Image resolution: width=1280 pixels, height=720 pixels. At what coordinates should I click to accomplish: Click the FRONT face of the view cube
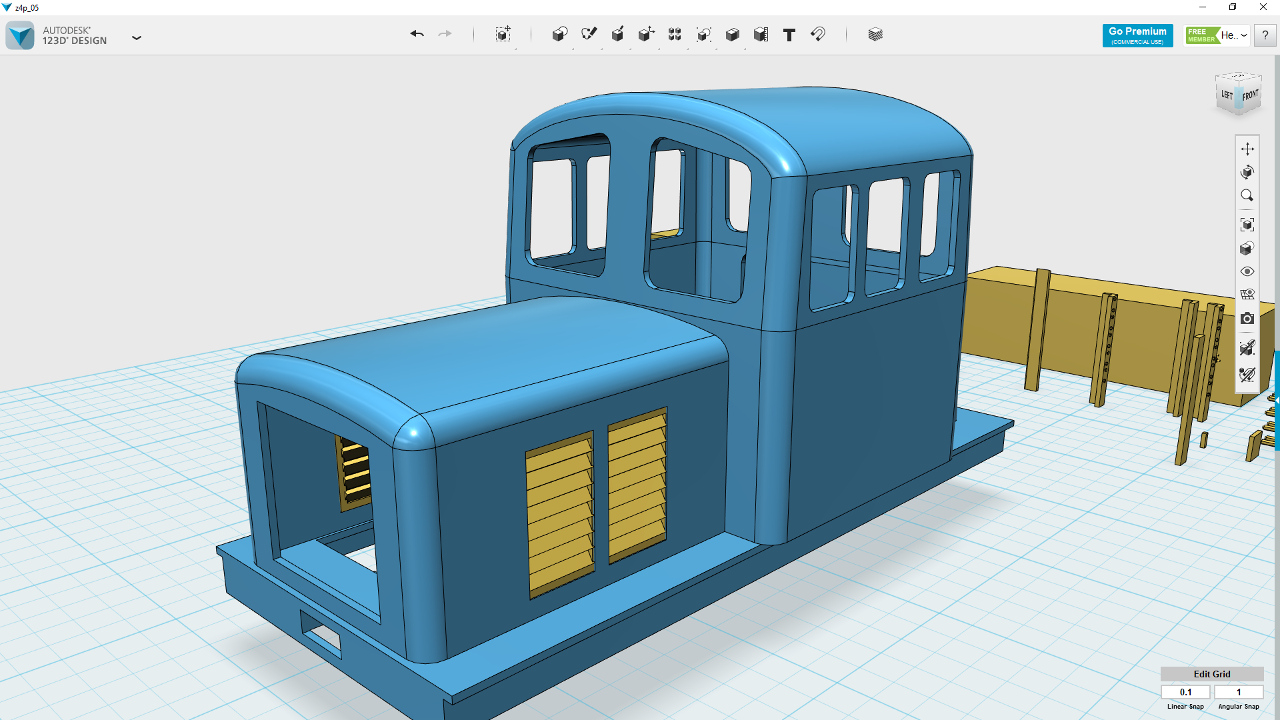1250,96
